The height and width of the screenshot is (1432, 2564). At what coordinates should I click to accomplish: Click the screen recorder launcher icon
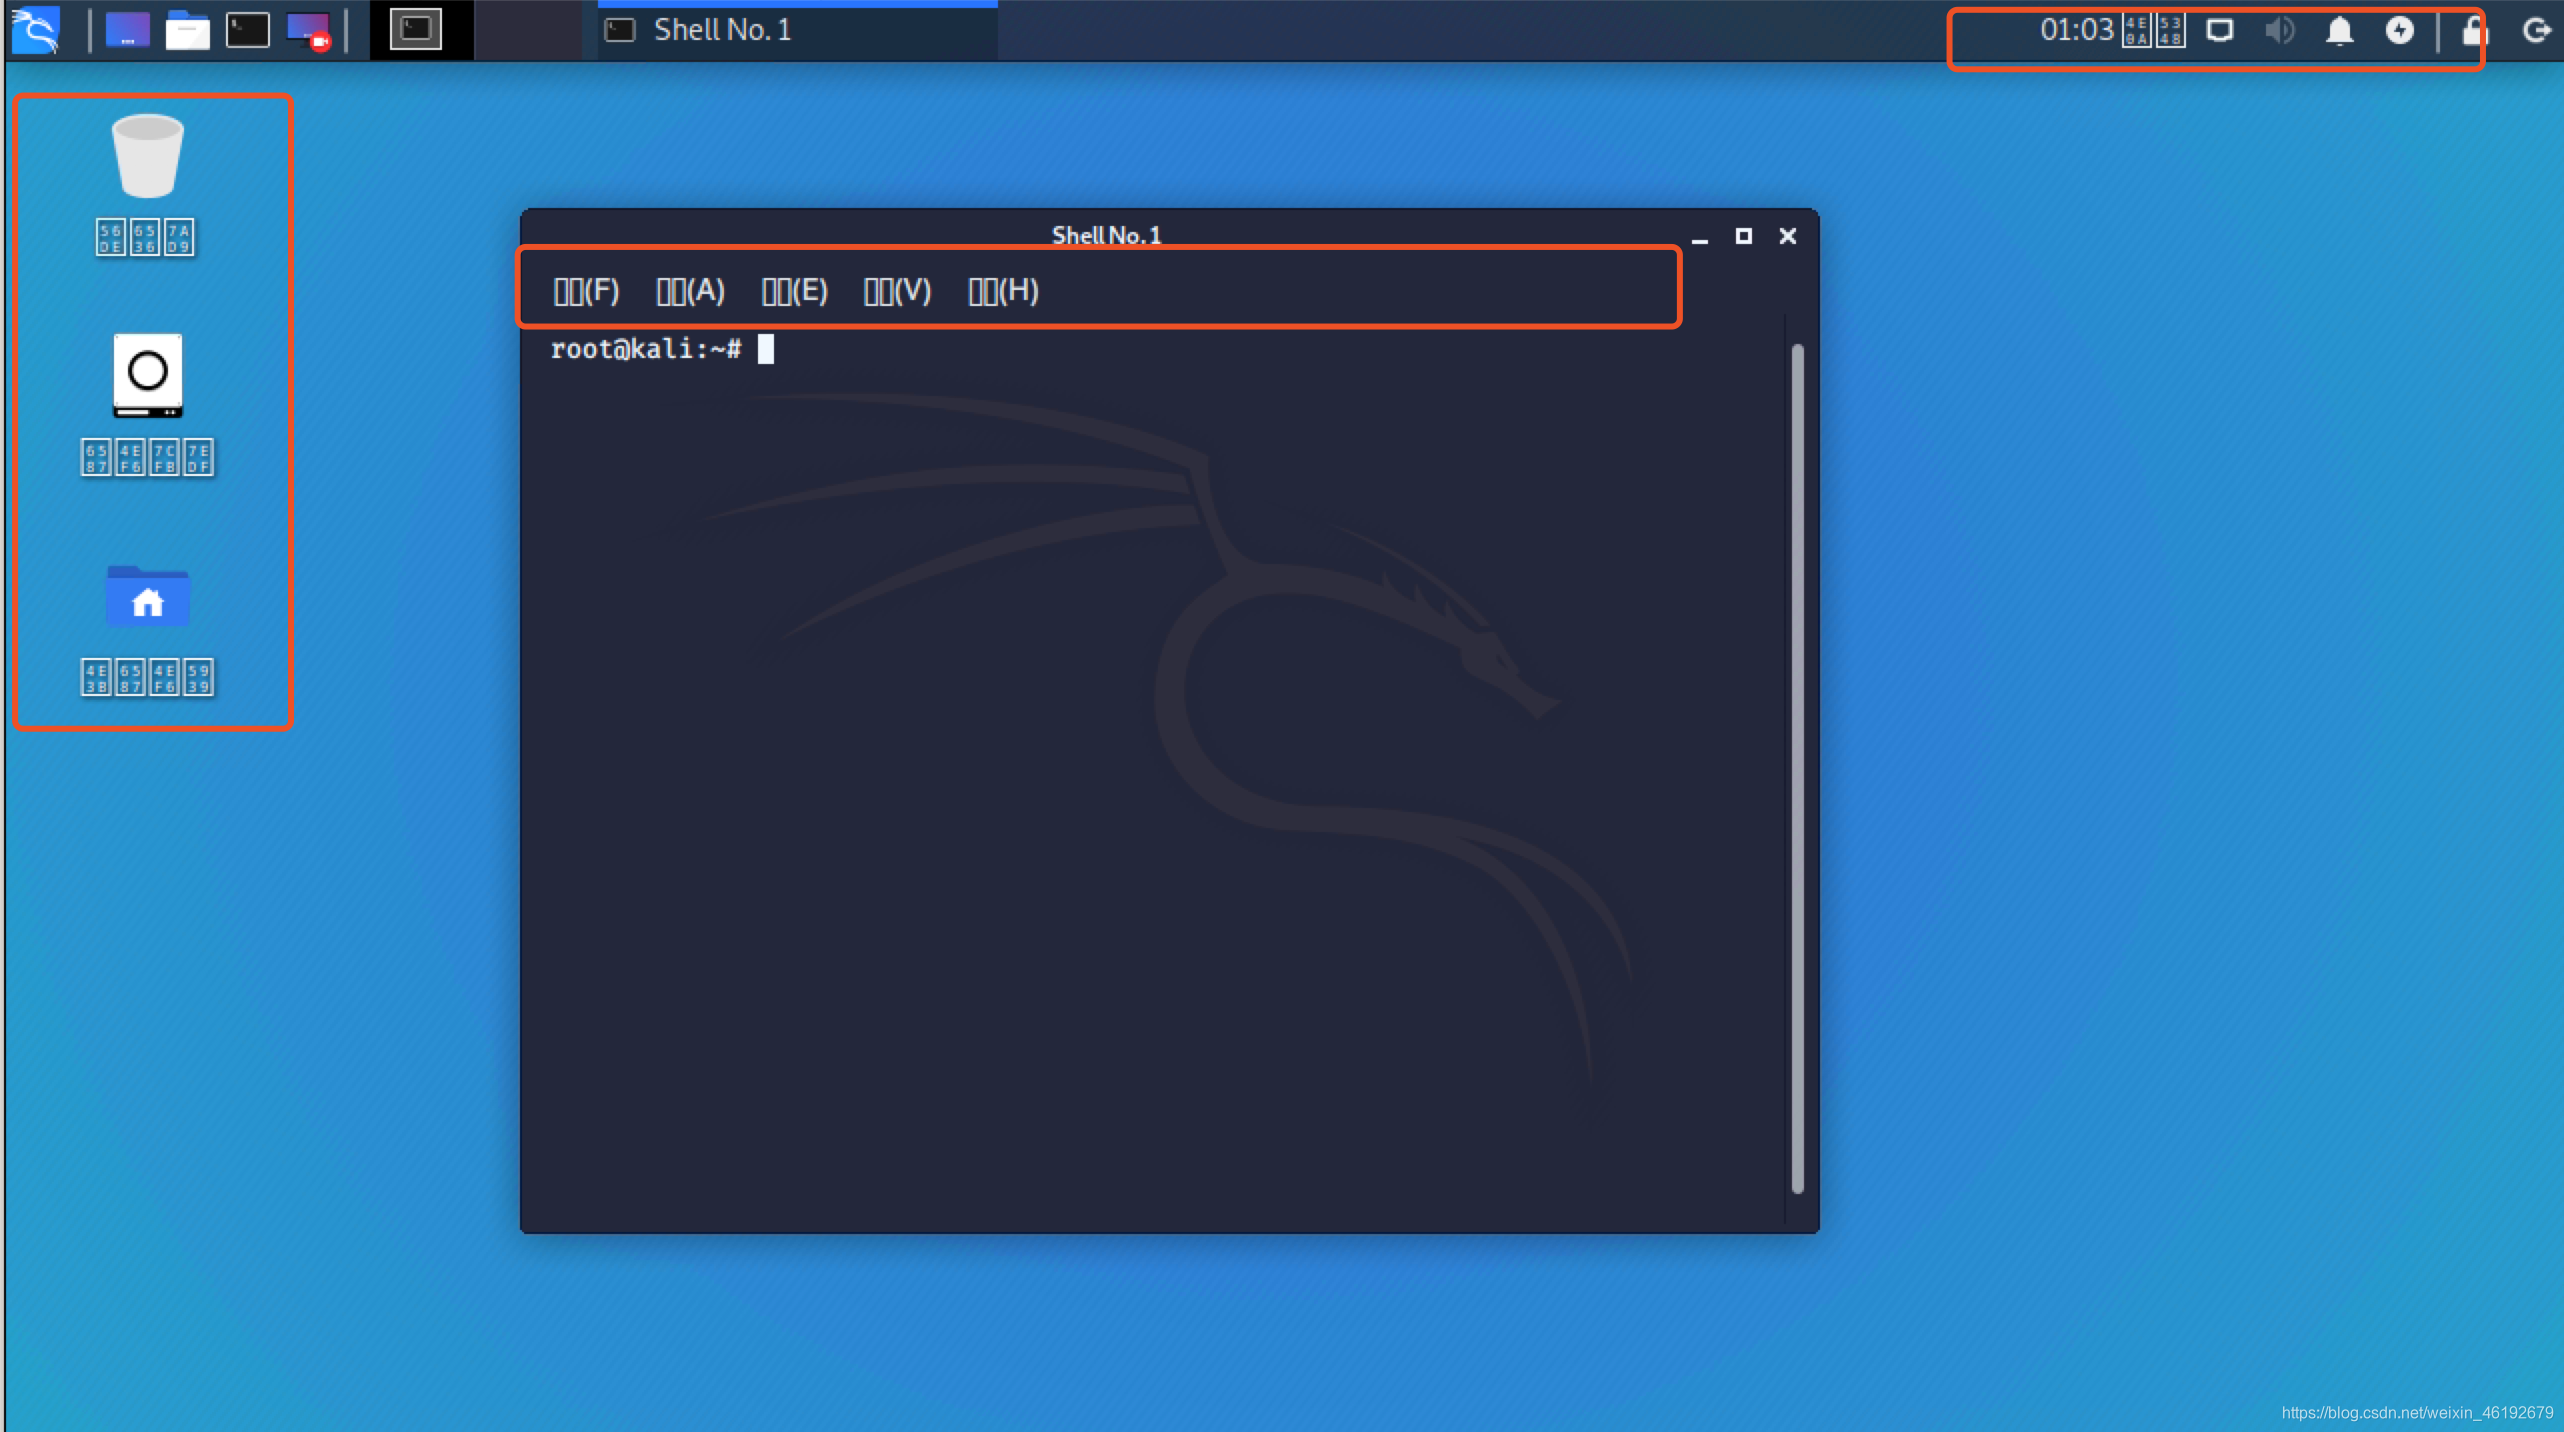point(308,30)
